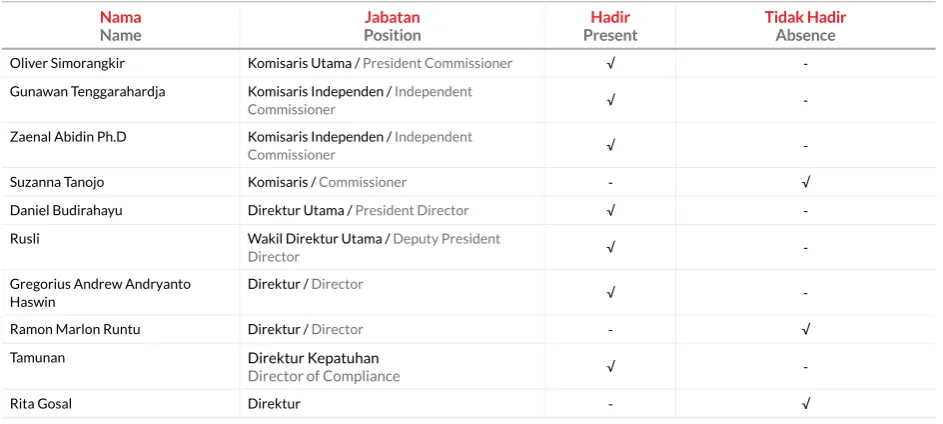Viewport: 943px width, 424px height.
Task: Click Daniel Budirahayu's present checkmark
Action: pos(610,210)
